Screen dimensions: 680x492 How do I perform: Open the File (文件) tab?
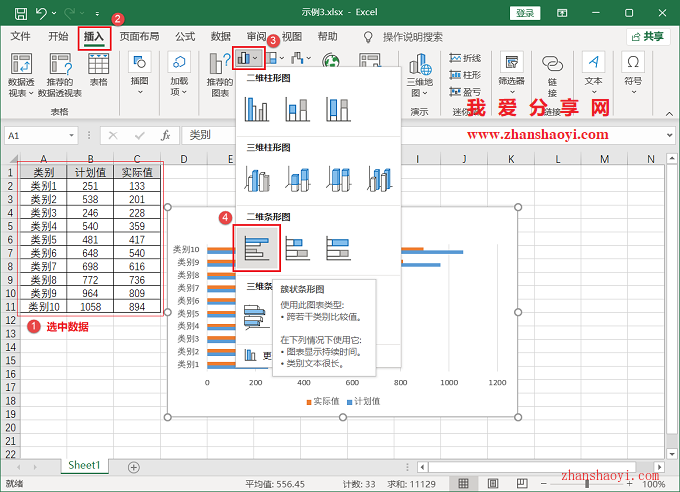pos(20,36)
